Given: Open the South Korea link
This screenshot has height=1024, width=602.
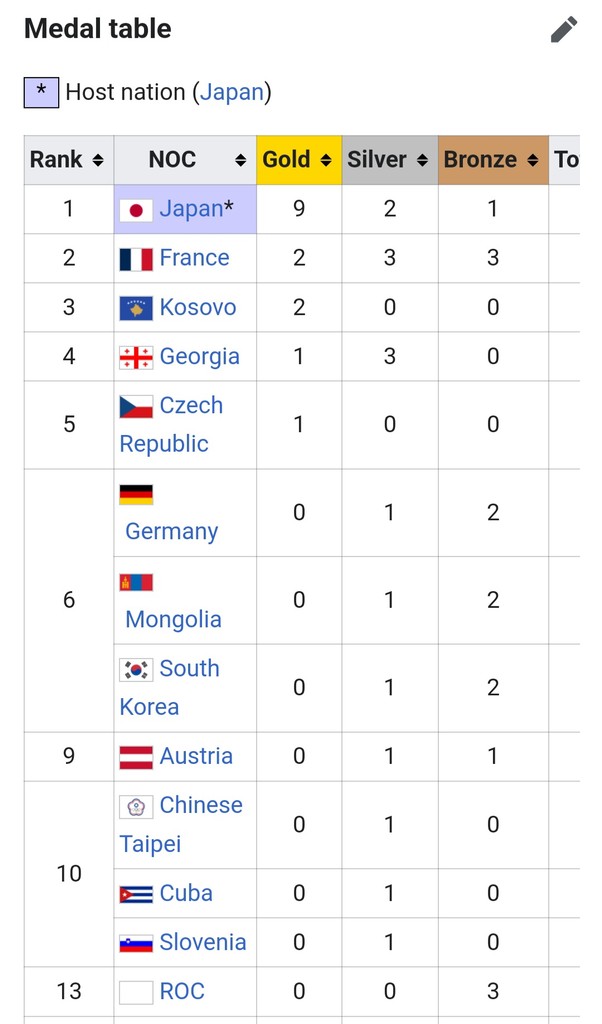Looking at the screenshot, I should click(189, 669).
